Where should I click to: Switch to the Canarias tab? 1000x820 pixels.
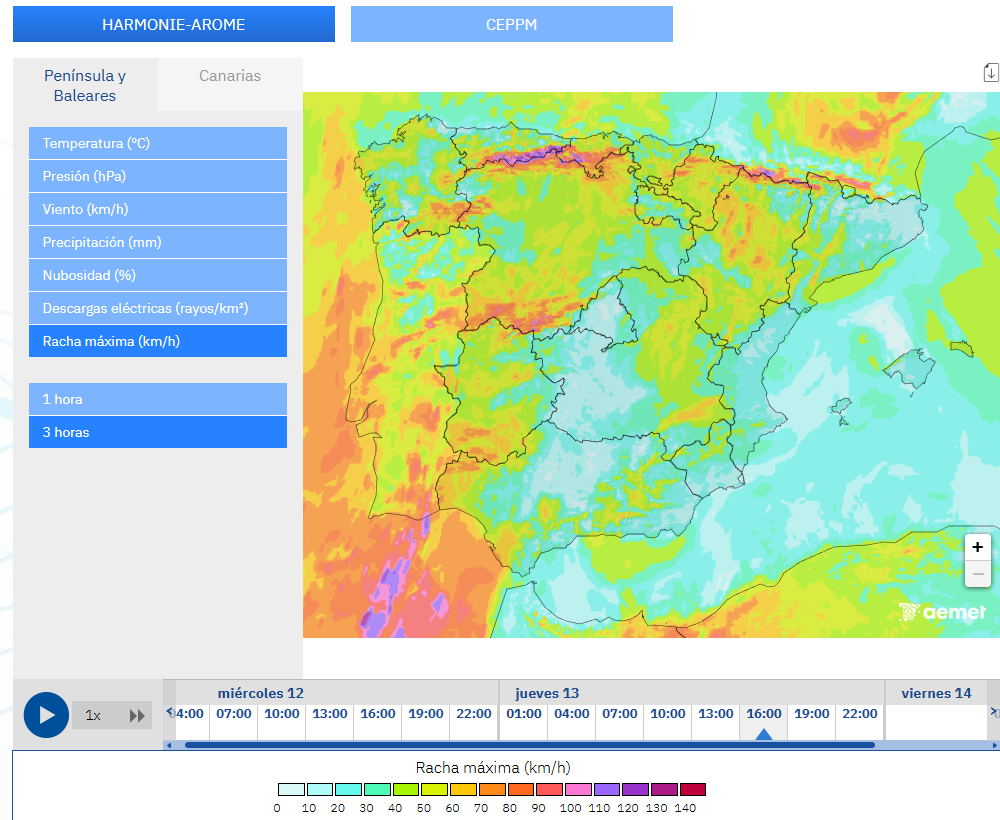tap(230, 76)
